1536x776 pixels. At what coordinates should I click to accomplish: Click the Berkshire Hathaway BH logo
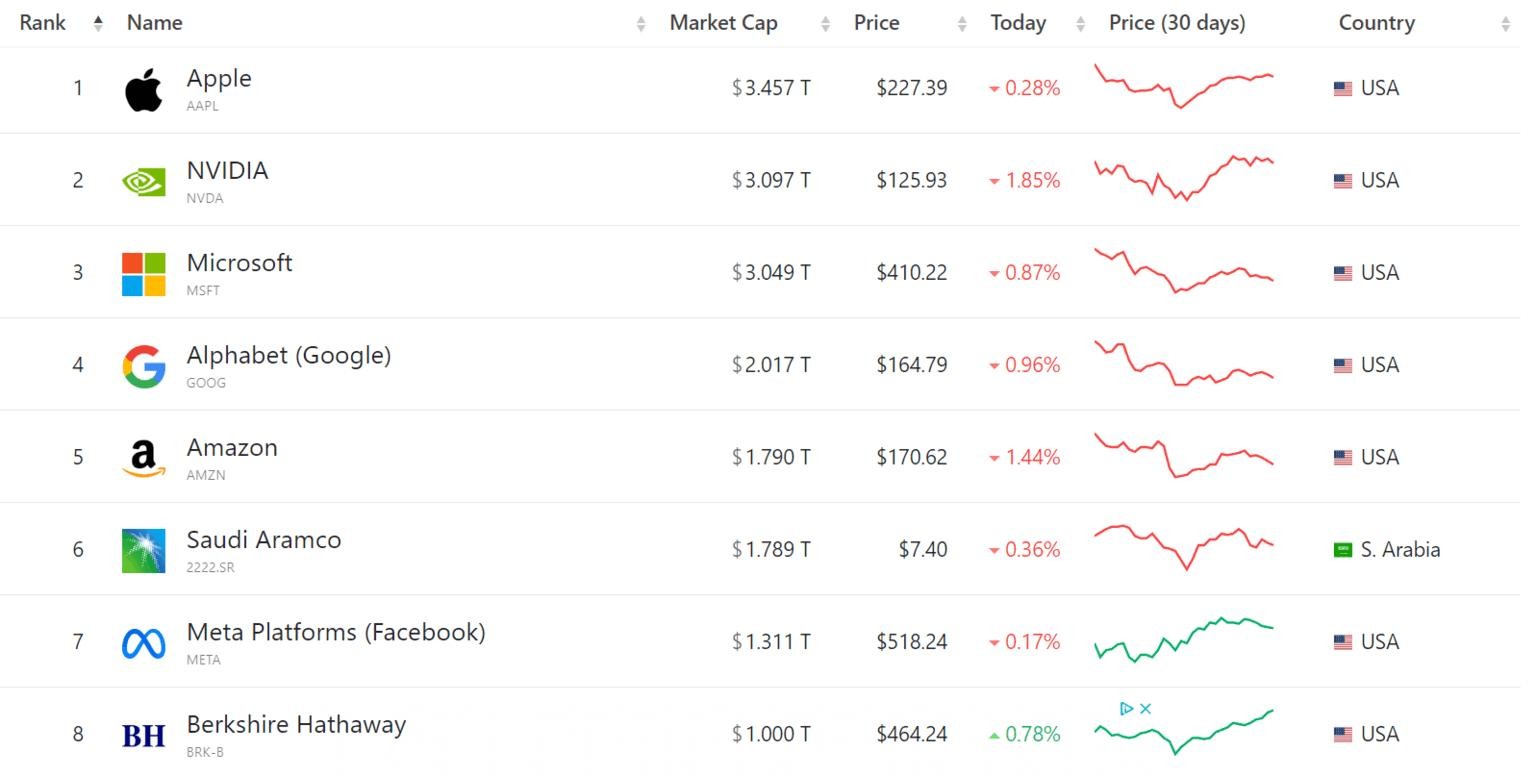(143, 736)
